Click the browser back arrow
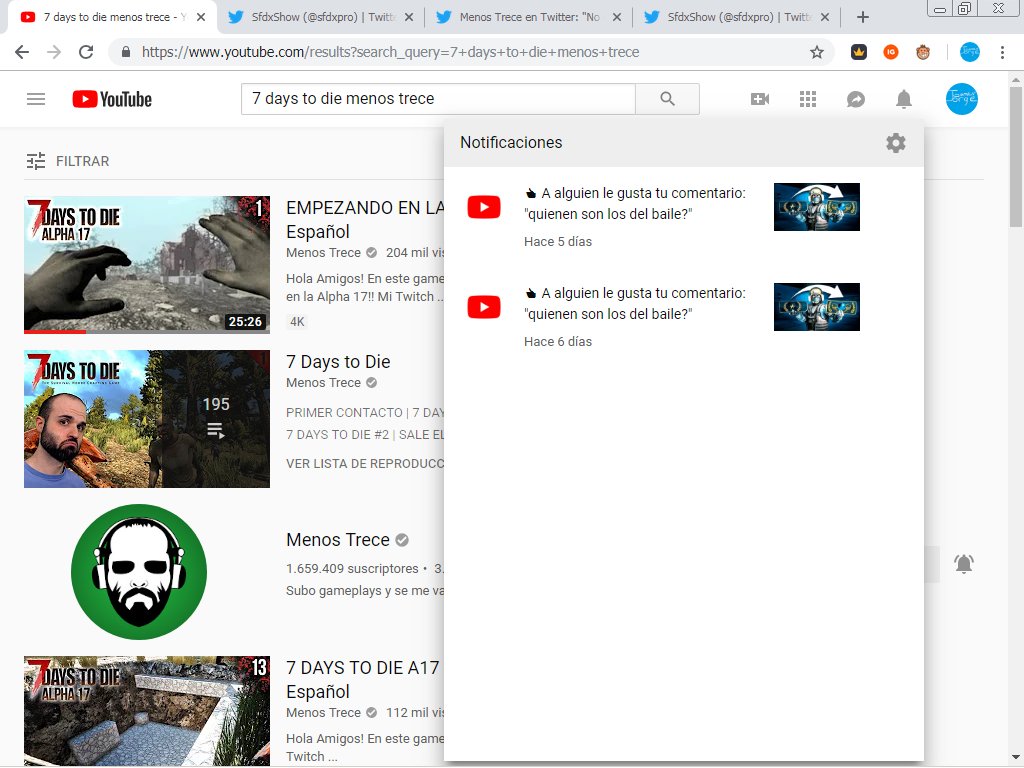The width and height of the screenshot is (1024, 768). (22, 52)
